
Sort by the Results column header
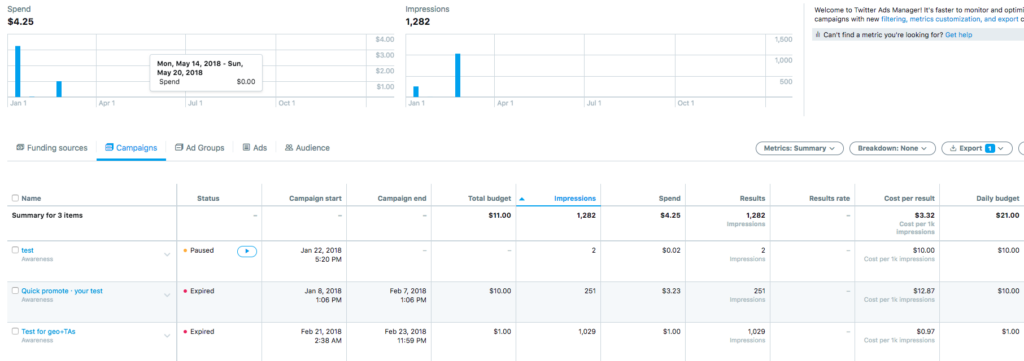752,198
